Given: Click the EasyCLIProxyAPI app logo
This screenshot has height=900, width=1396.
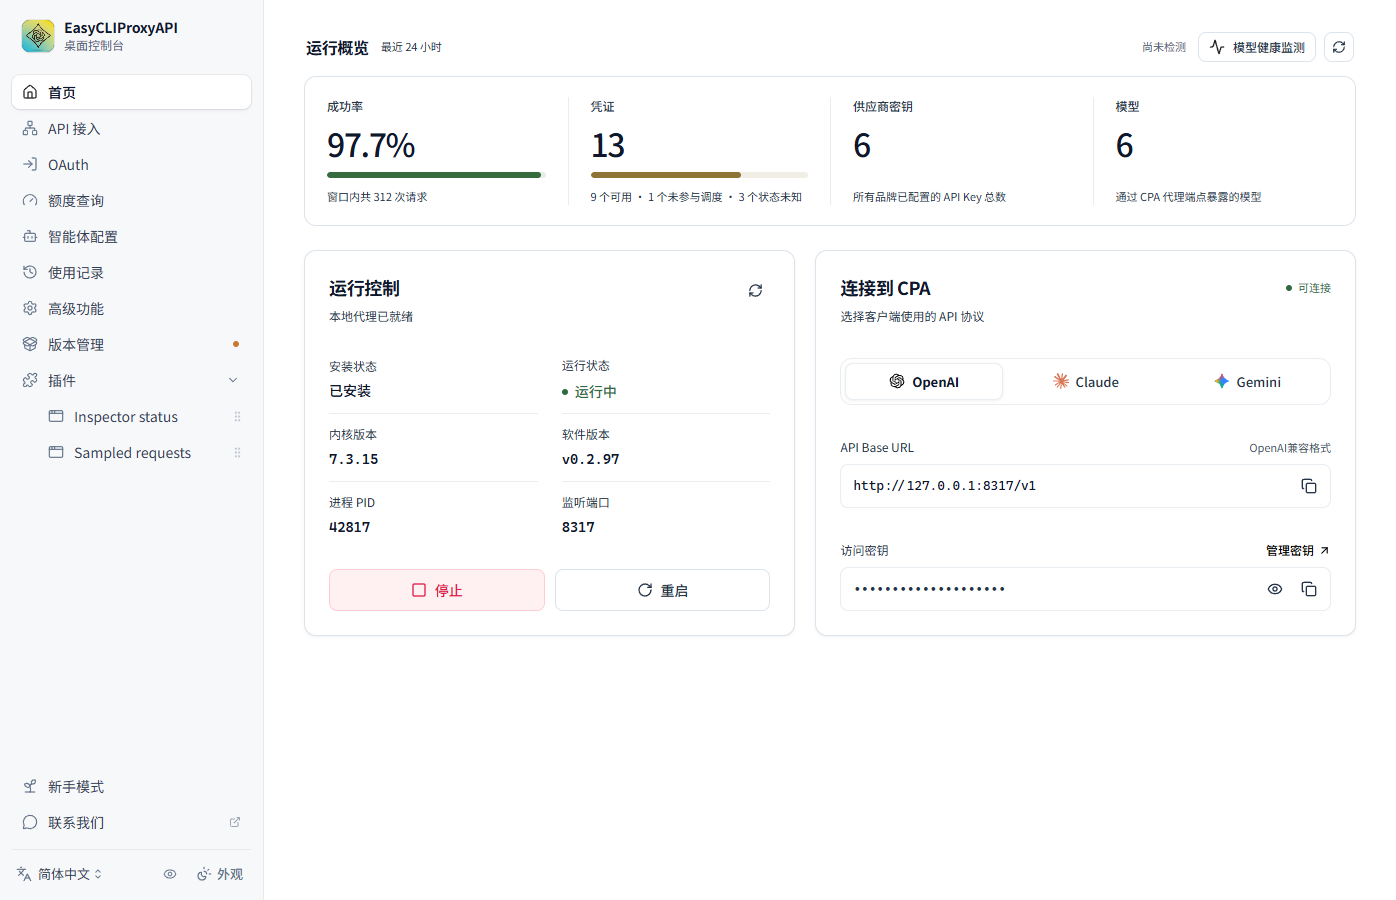Looking at the screenshot, I should coord(38,36).
